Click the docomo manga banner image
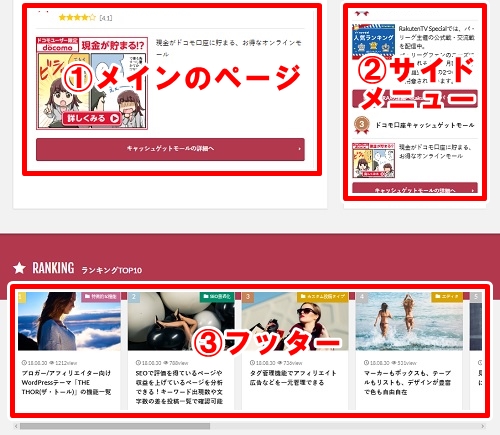This screenshot has width=500, height=435. pyautogui.click(x=92, y=83)
